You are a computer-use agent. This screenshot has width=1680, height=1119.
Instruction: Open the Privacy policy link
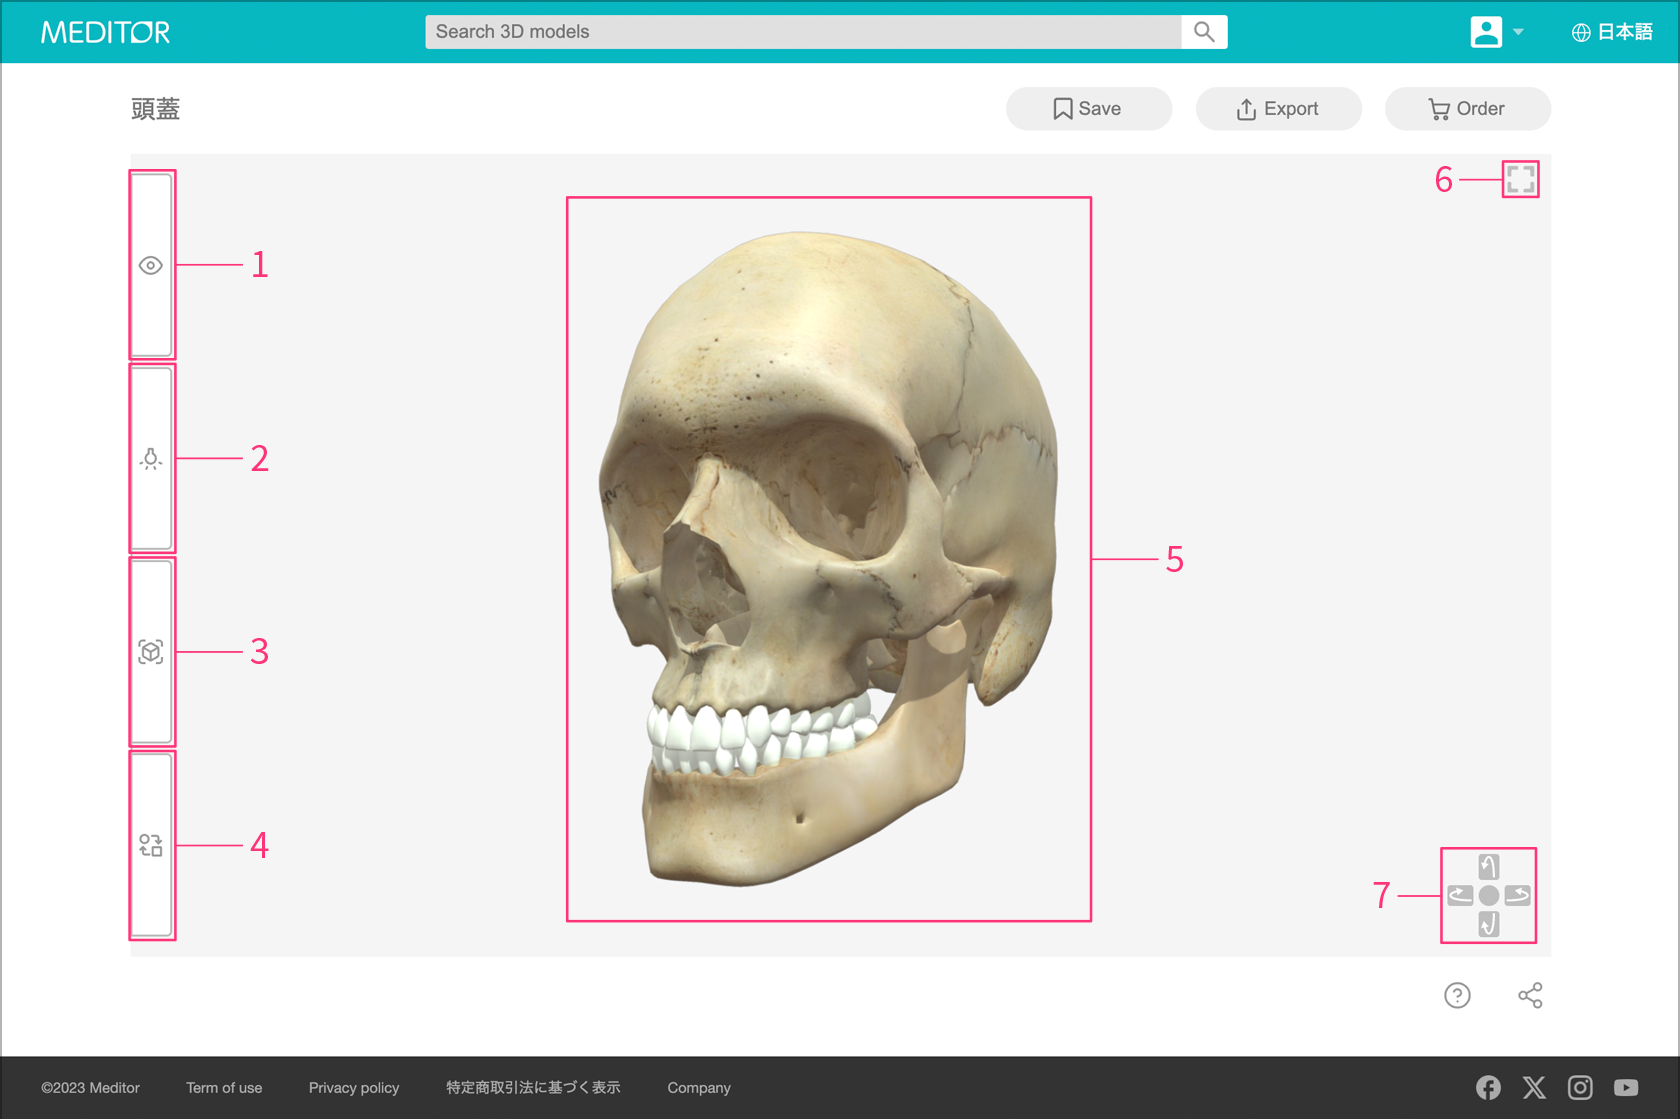[354, 1088]
